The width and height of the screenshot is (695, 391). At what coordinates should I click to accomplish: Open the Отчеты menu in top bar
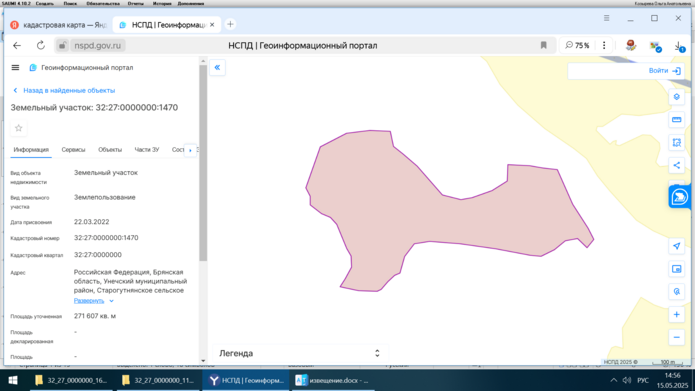(x=136, y=3)
